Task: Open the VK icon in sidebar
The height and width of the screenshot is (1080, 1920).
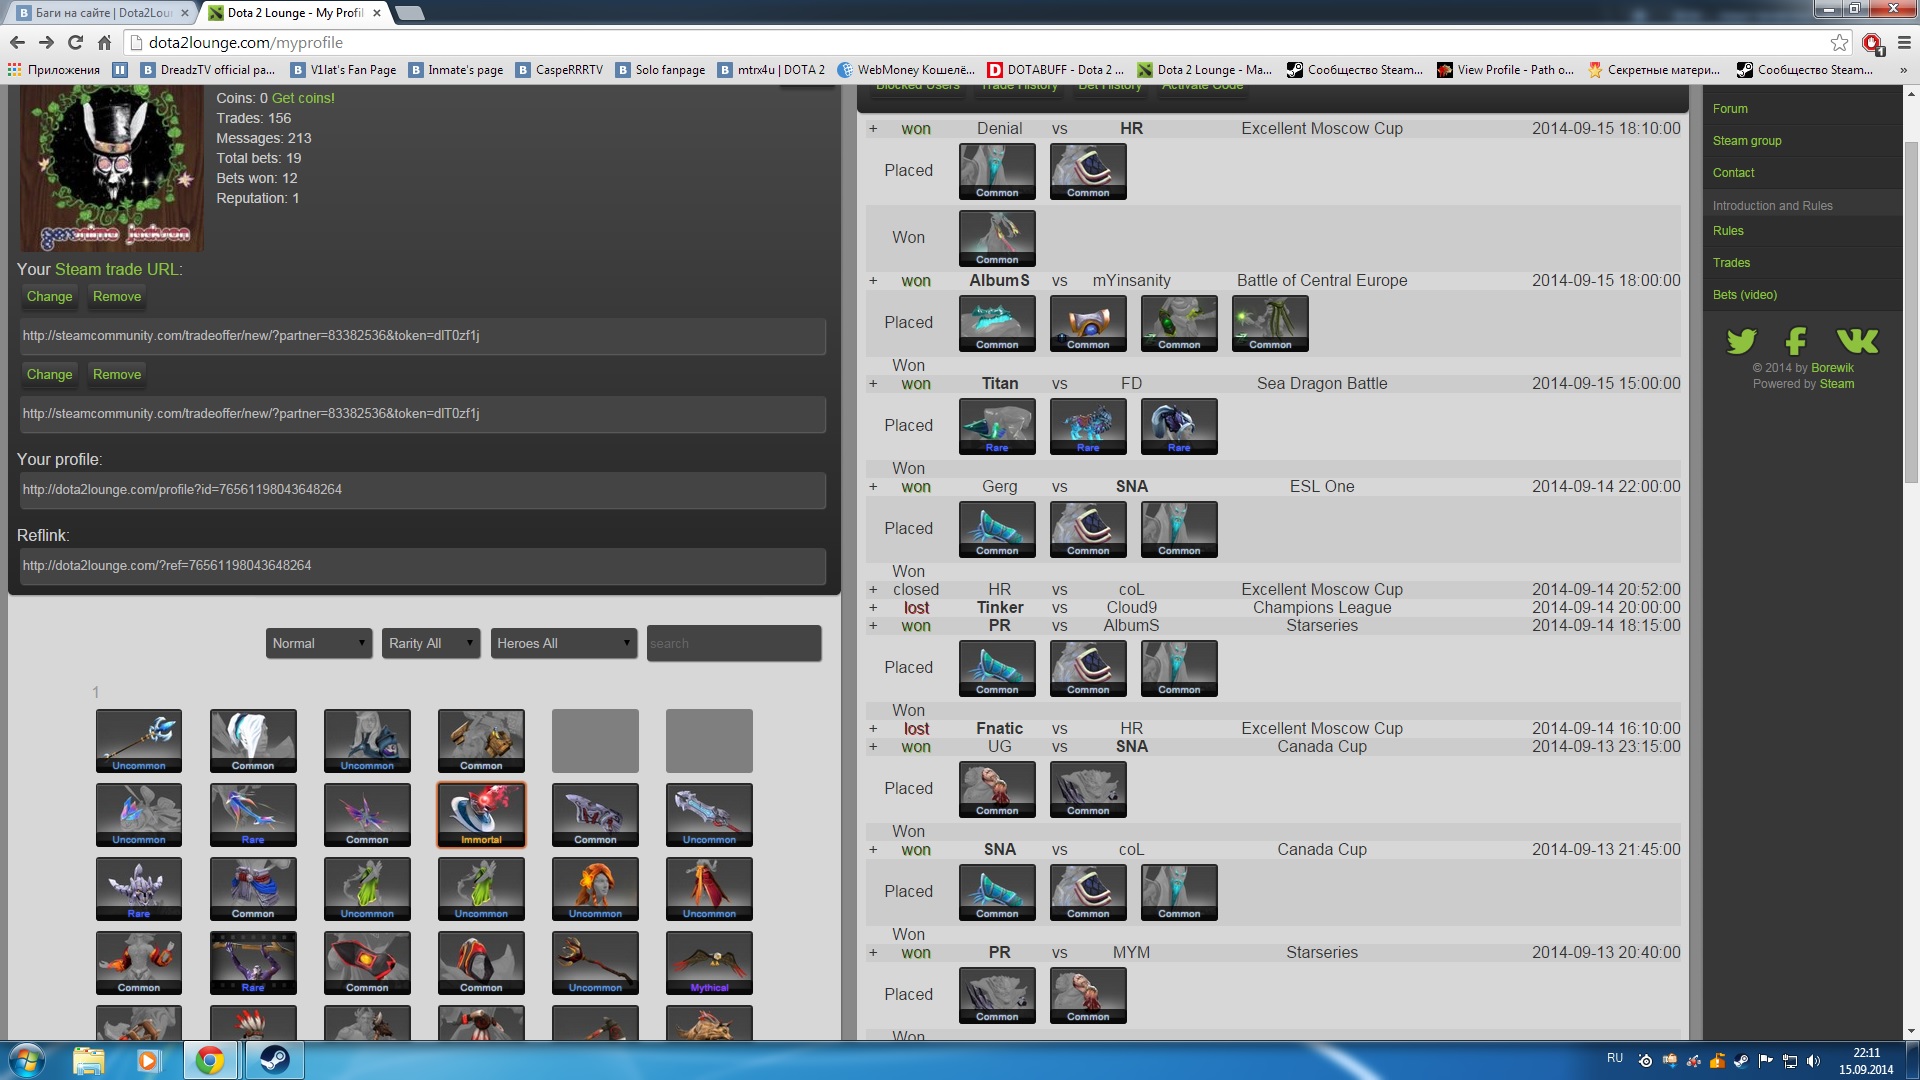Action: [x=1857, y=341]
